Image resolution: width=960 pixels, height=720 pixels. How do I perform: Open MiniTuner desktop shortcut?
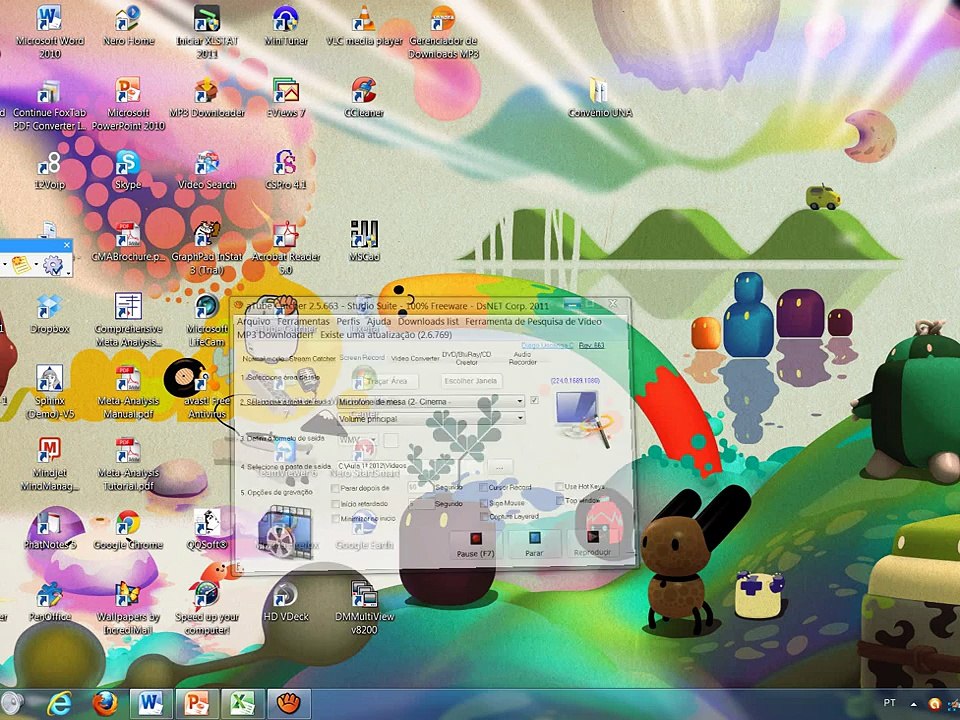click(285, 26)
